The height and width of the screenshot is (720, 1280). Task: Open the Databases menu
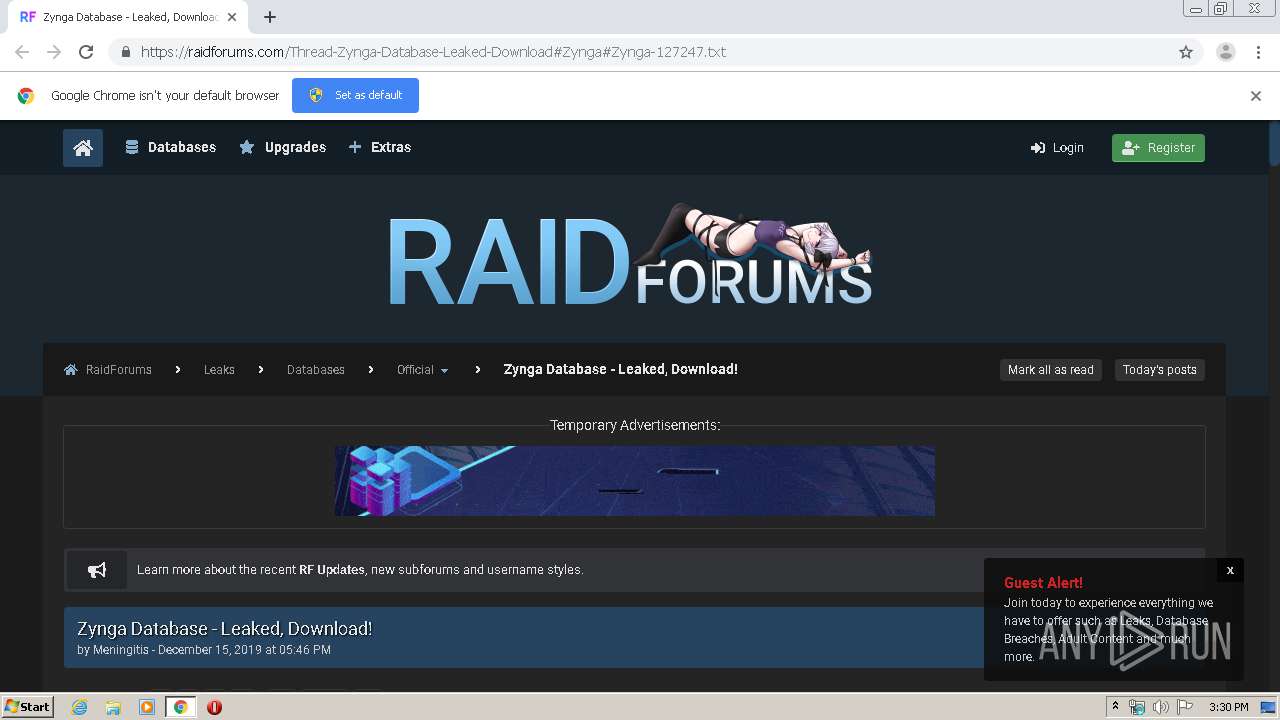coord(170,147)
